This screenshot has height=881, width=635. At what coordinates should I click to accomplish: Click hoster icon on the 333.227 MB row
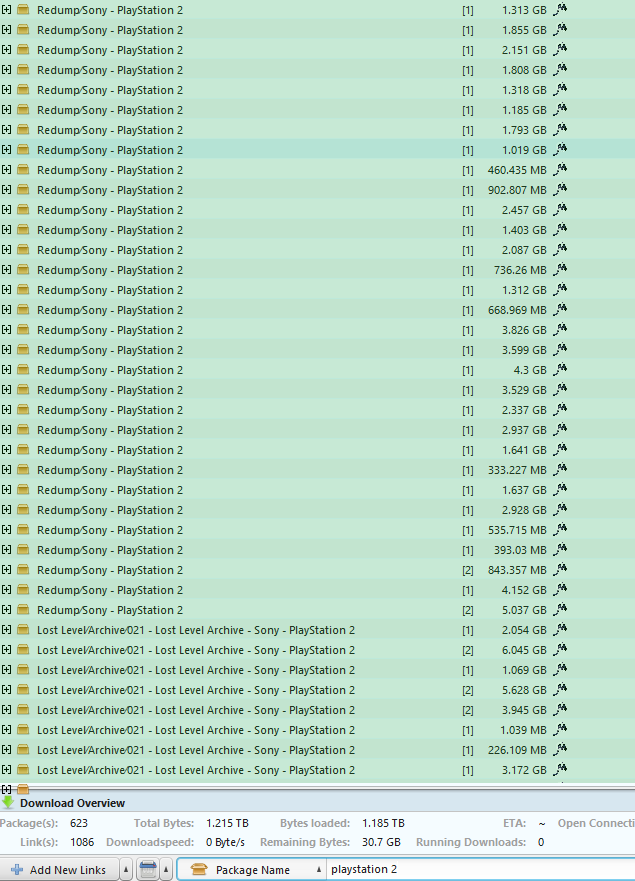(560, 470)
